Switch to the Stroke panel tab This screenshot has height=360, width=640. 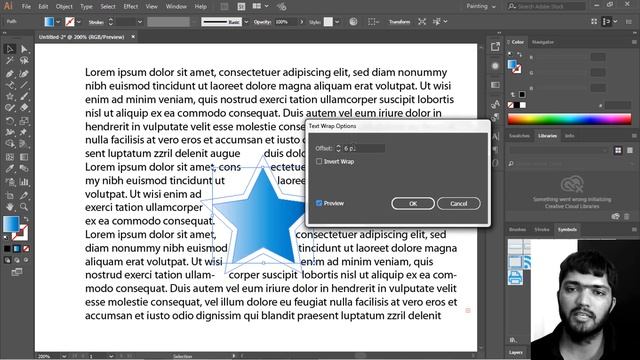tap(542, 230)
